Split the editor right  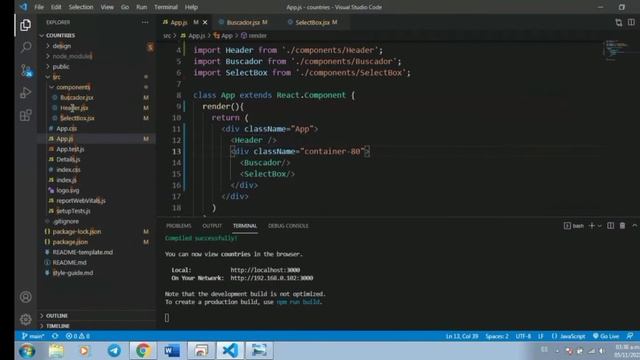(x=631, y=22)
